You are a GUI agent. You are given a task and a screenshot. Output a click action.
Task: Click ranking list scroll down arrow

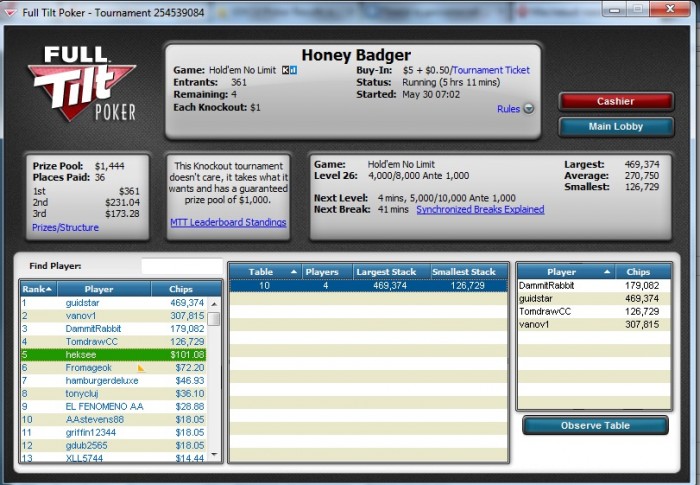pos(214,455)
